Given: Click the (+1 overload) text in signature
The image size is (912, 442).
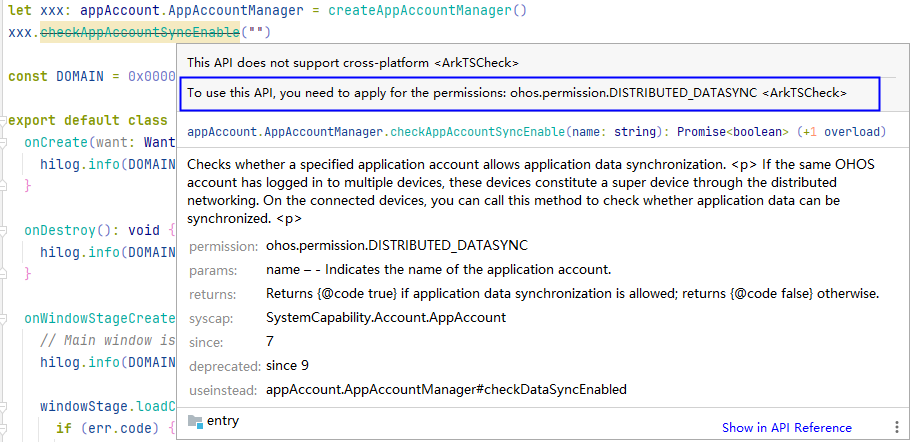Looking at the screenshot, I should (x=848, y=131).
